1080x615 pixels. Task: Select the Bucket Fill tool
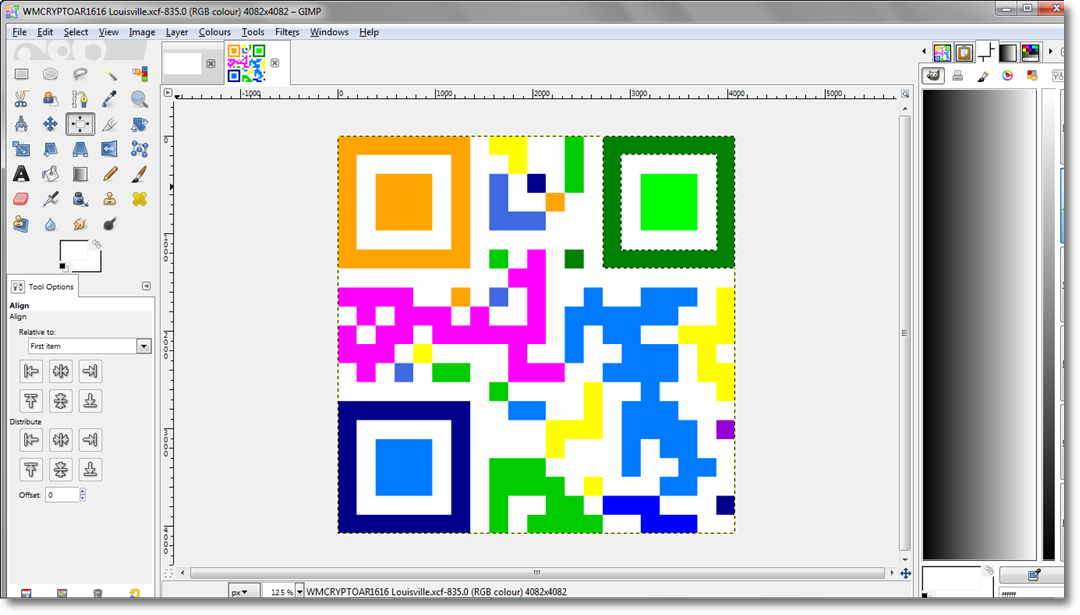[x=50, y=174]
